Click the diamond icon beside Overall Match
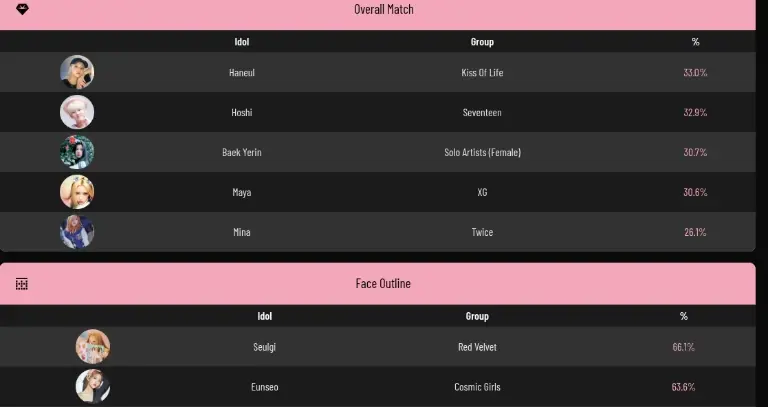The width and height of the screenshot is (768, 407). click(22, 9)
